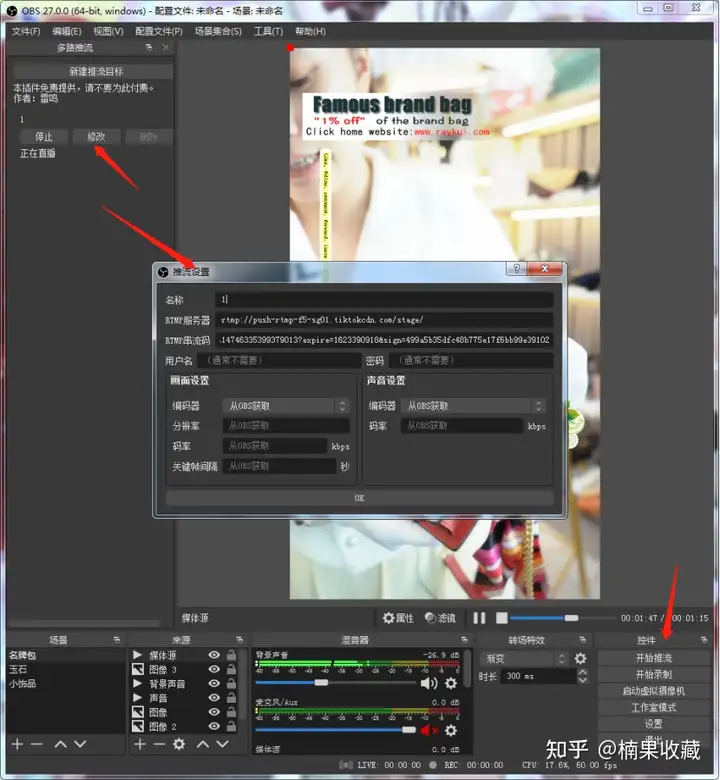Viewport: 720px width, 780px height.
Task: Click 停止 to stop the stream target
Action: [44, 137]
